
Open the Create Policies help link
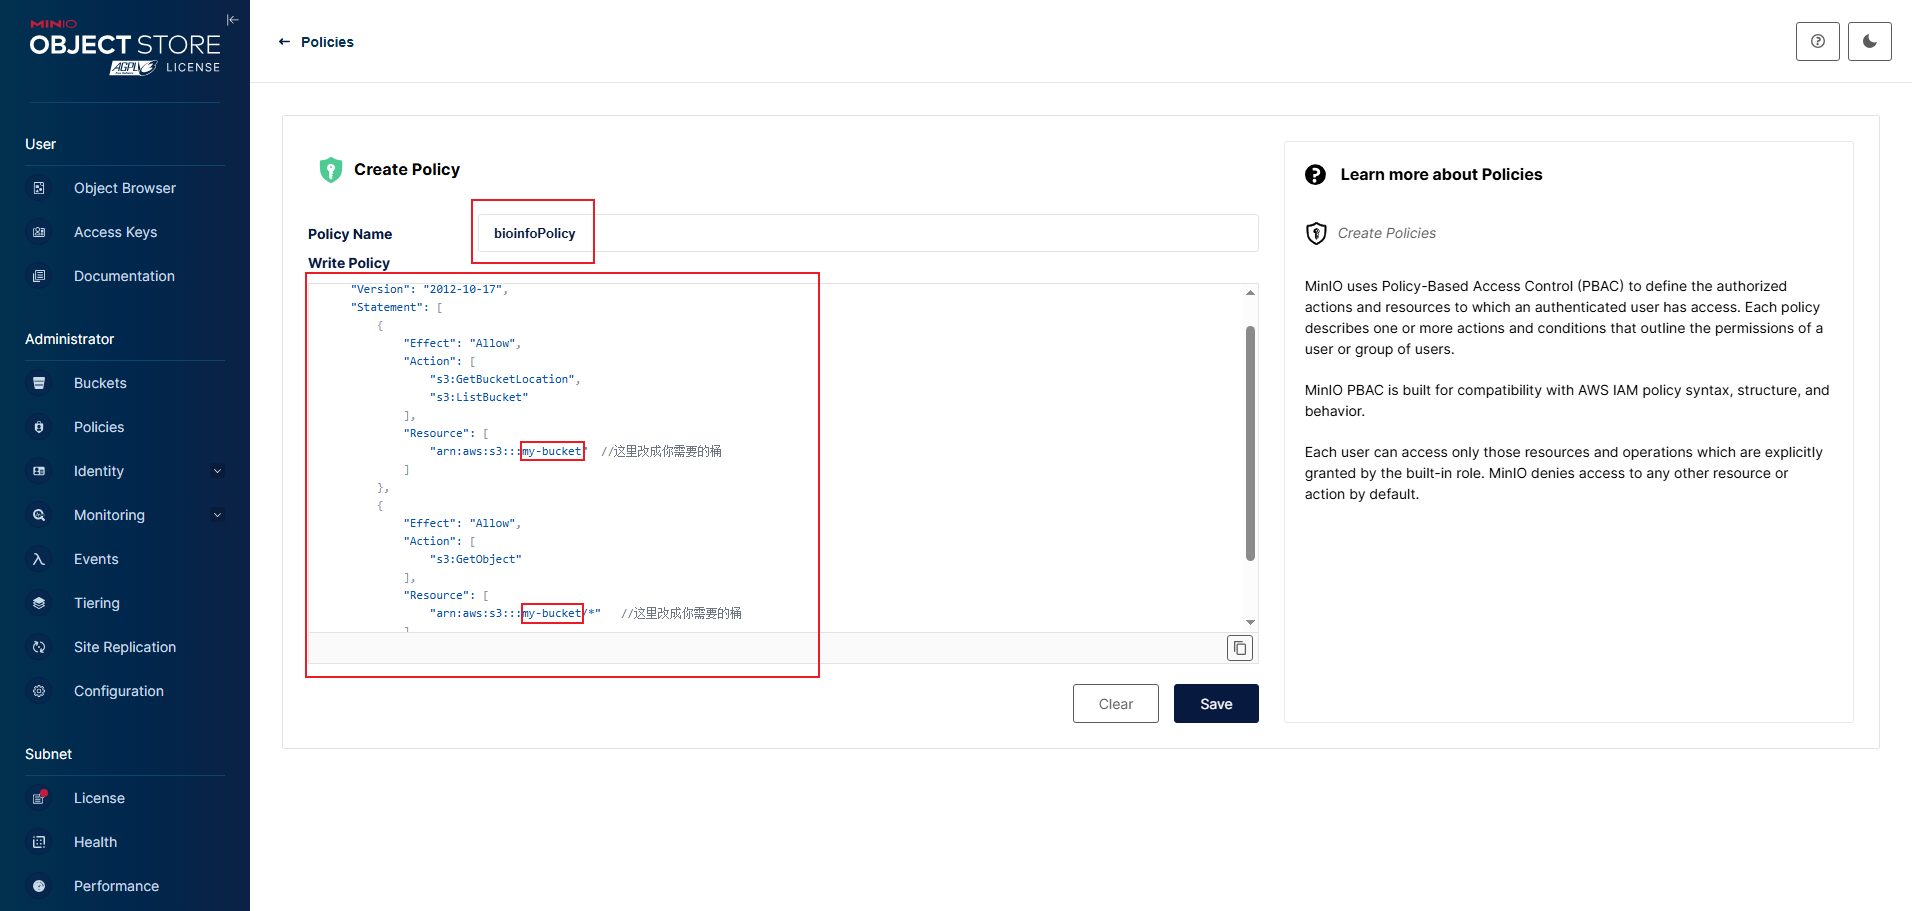click(1386, 233)
